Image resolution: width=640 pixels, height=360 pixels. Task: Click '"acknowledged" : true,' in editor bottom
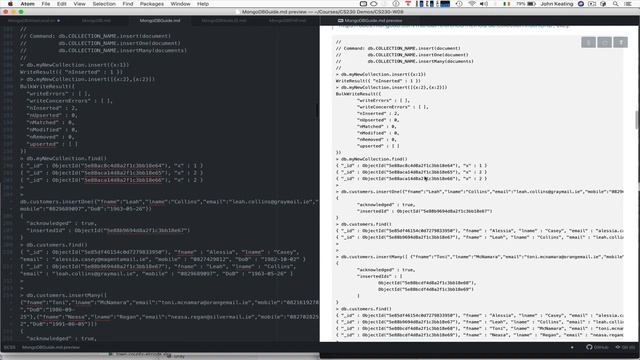tap(61, 338)
